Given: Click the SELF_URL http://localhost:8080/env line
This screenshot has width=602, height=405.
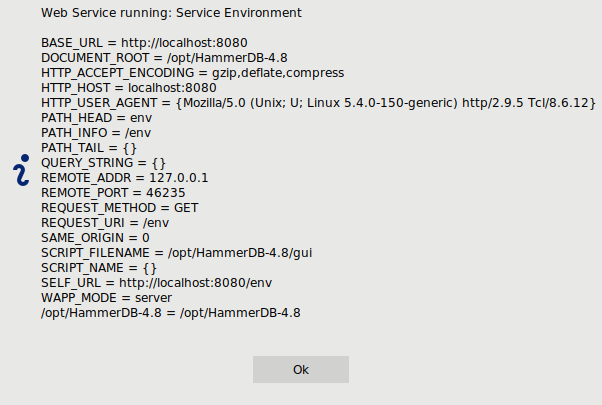Looking at the screenshot, I should coord(157,282).
